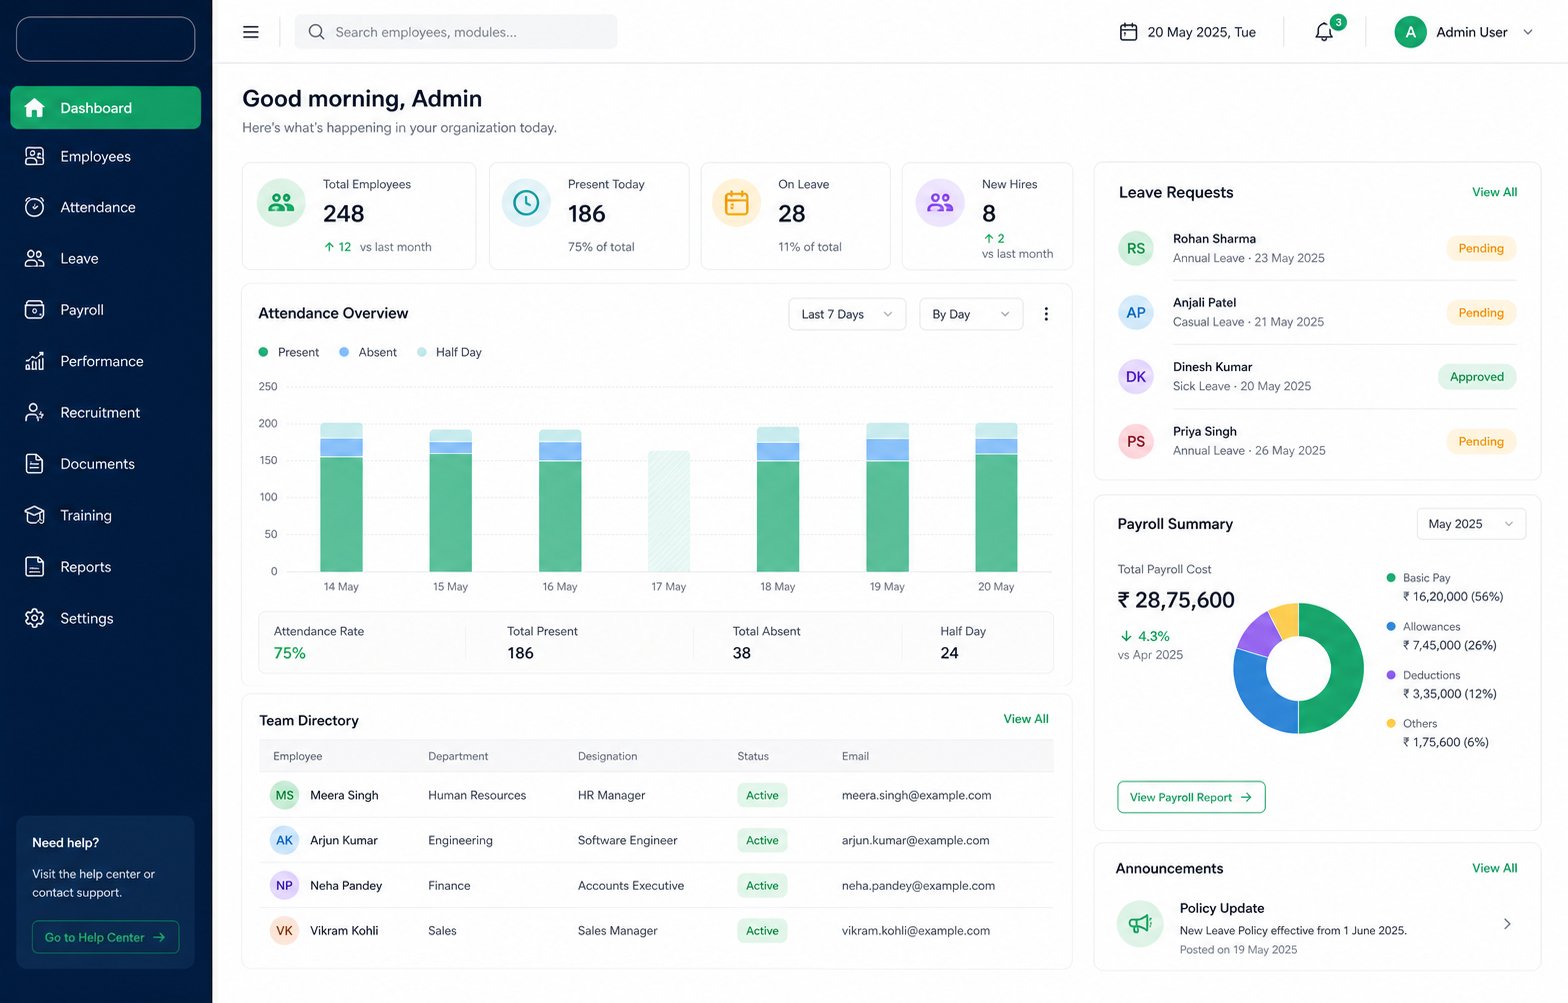Click the Admin User avatar circle

[1410, 32]
